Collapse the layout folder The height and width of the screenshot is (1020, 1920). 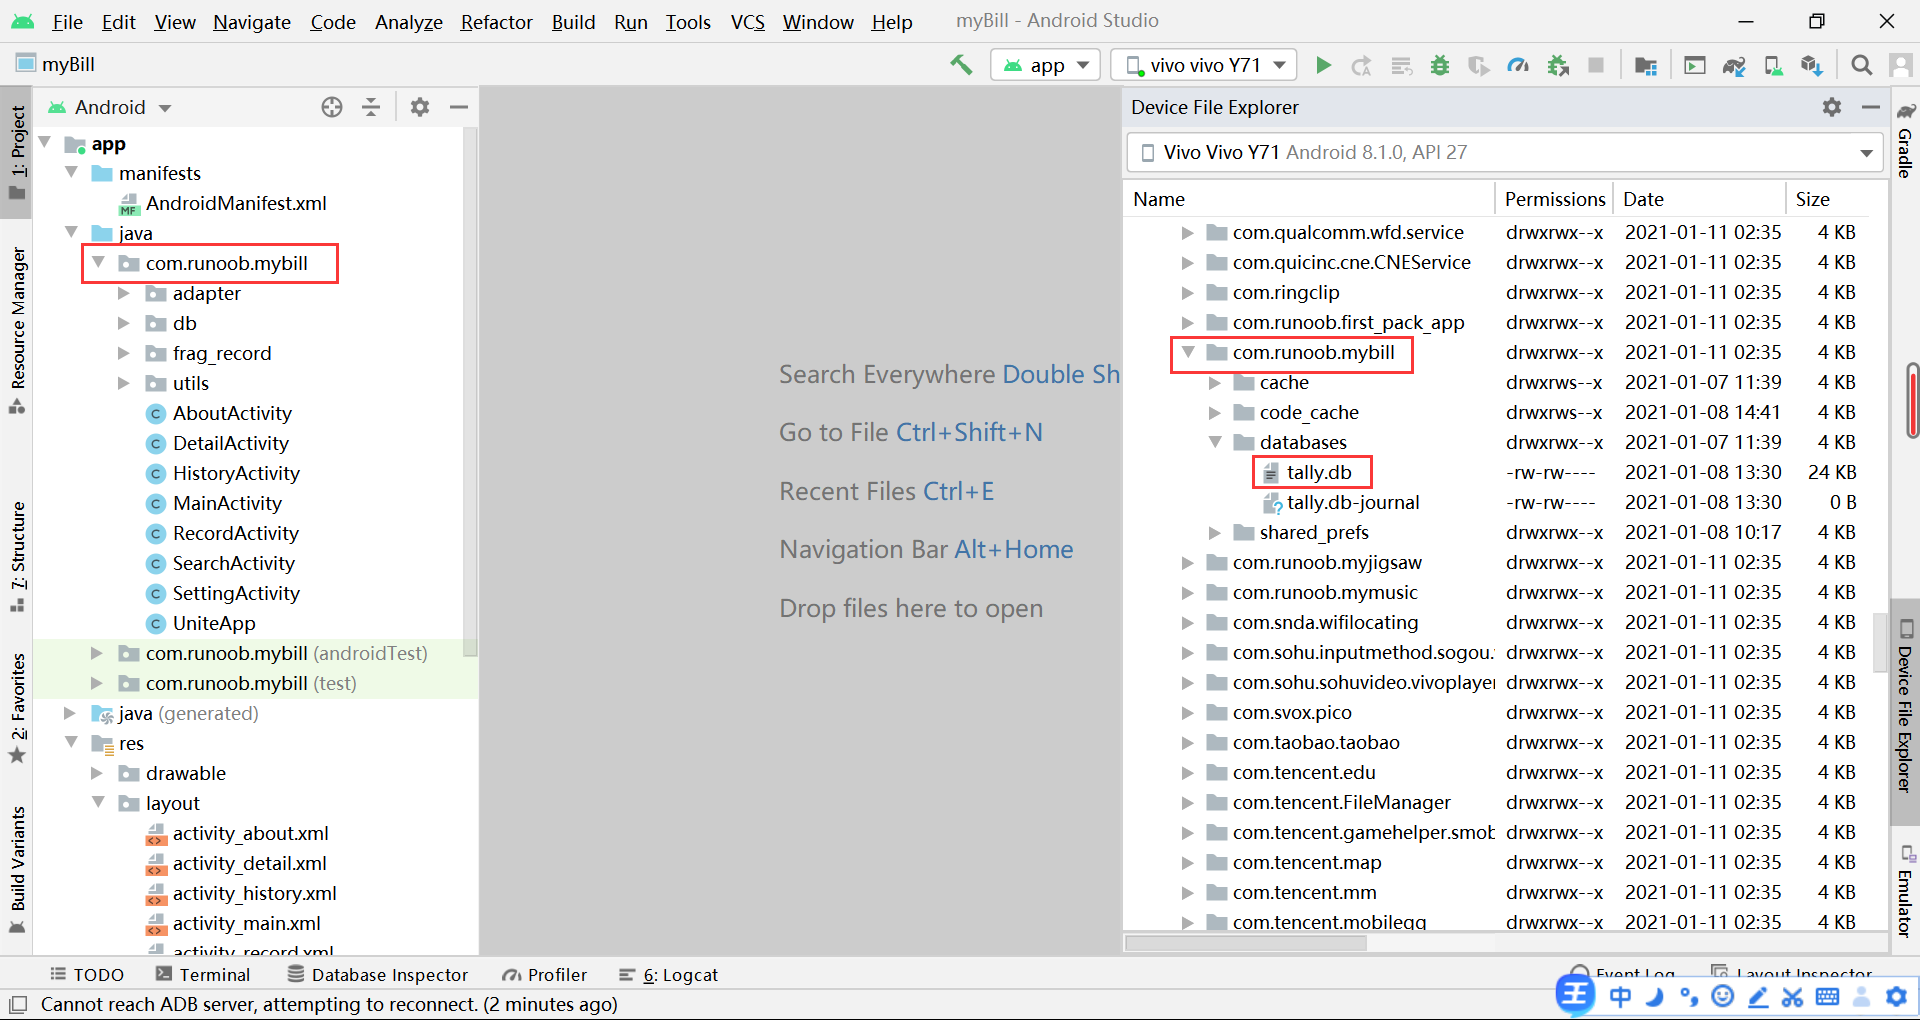click(98, 802)
